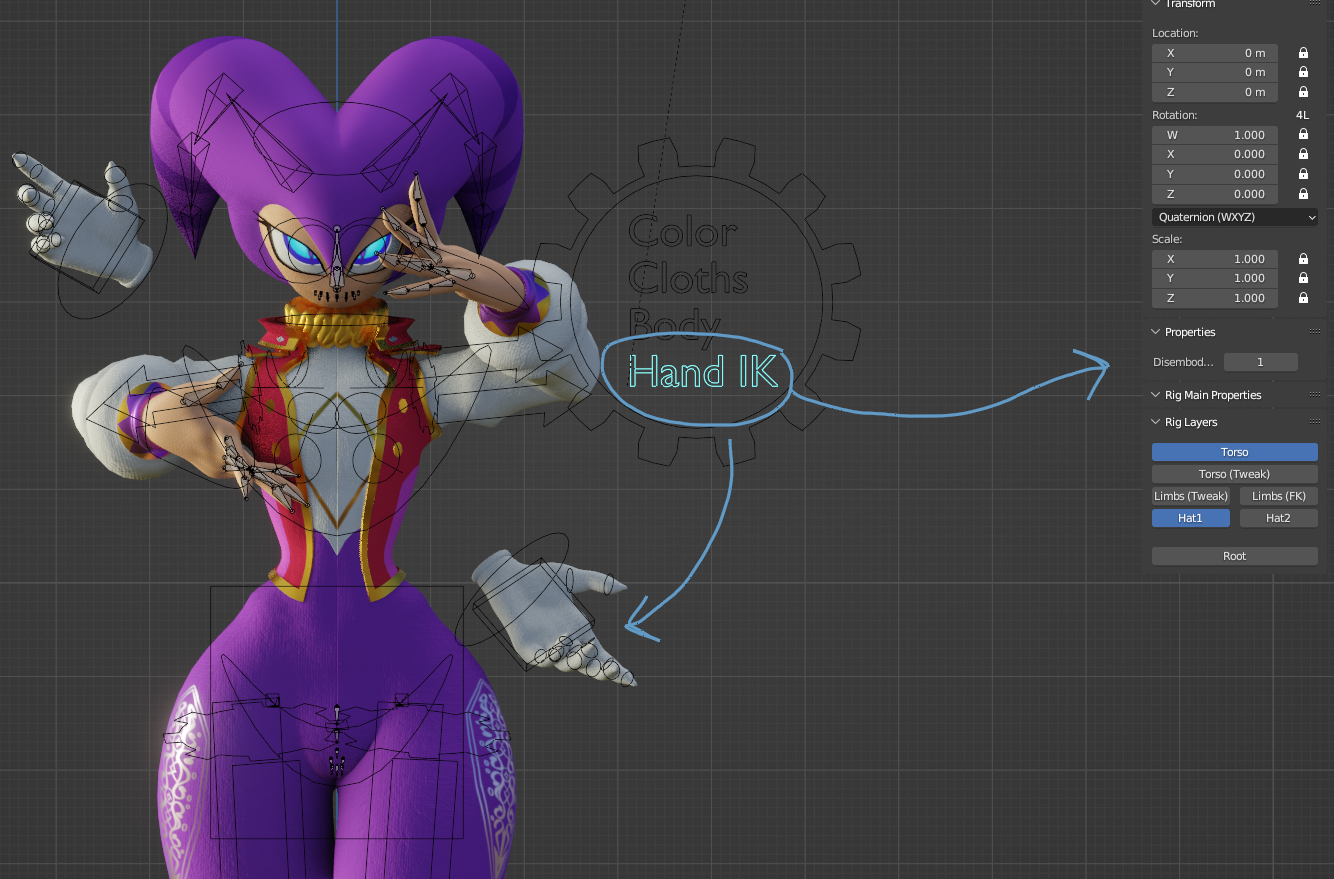Screen dimensions: 1334x879
Task: Collapse the Rig Layers panel
Action: (x=1156, y=422)
